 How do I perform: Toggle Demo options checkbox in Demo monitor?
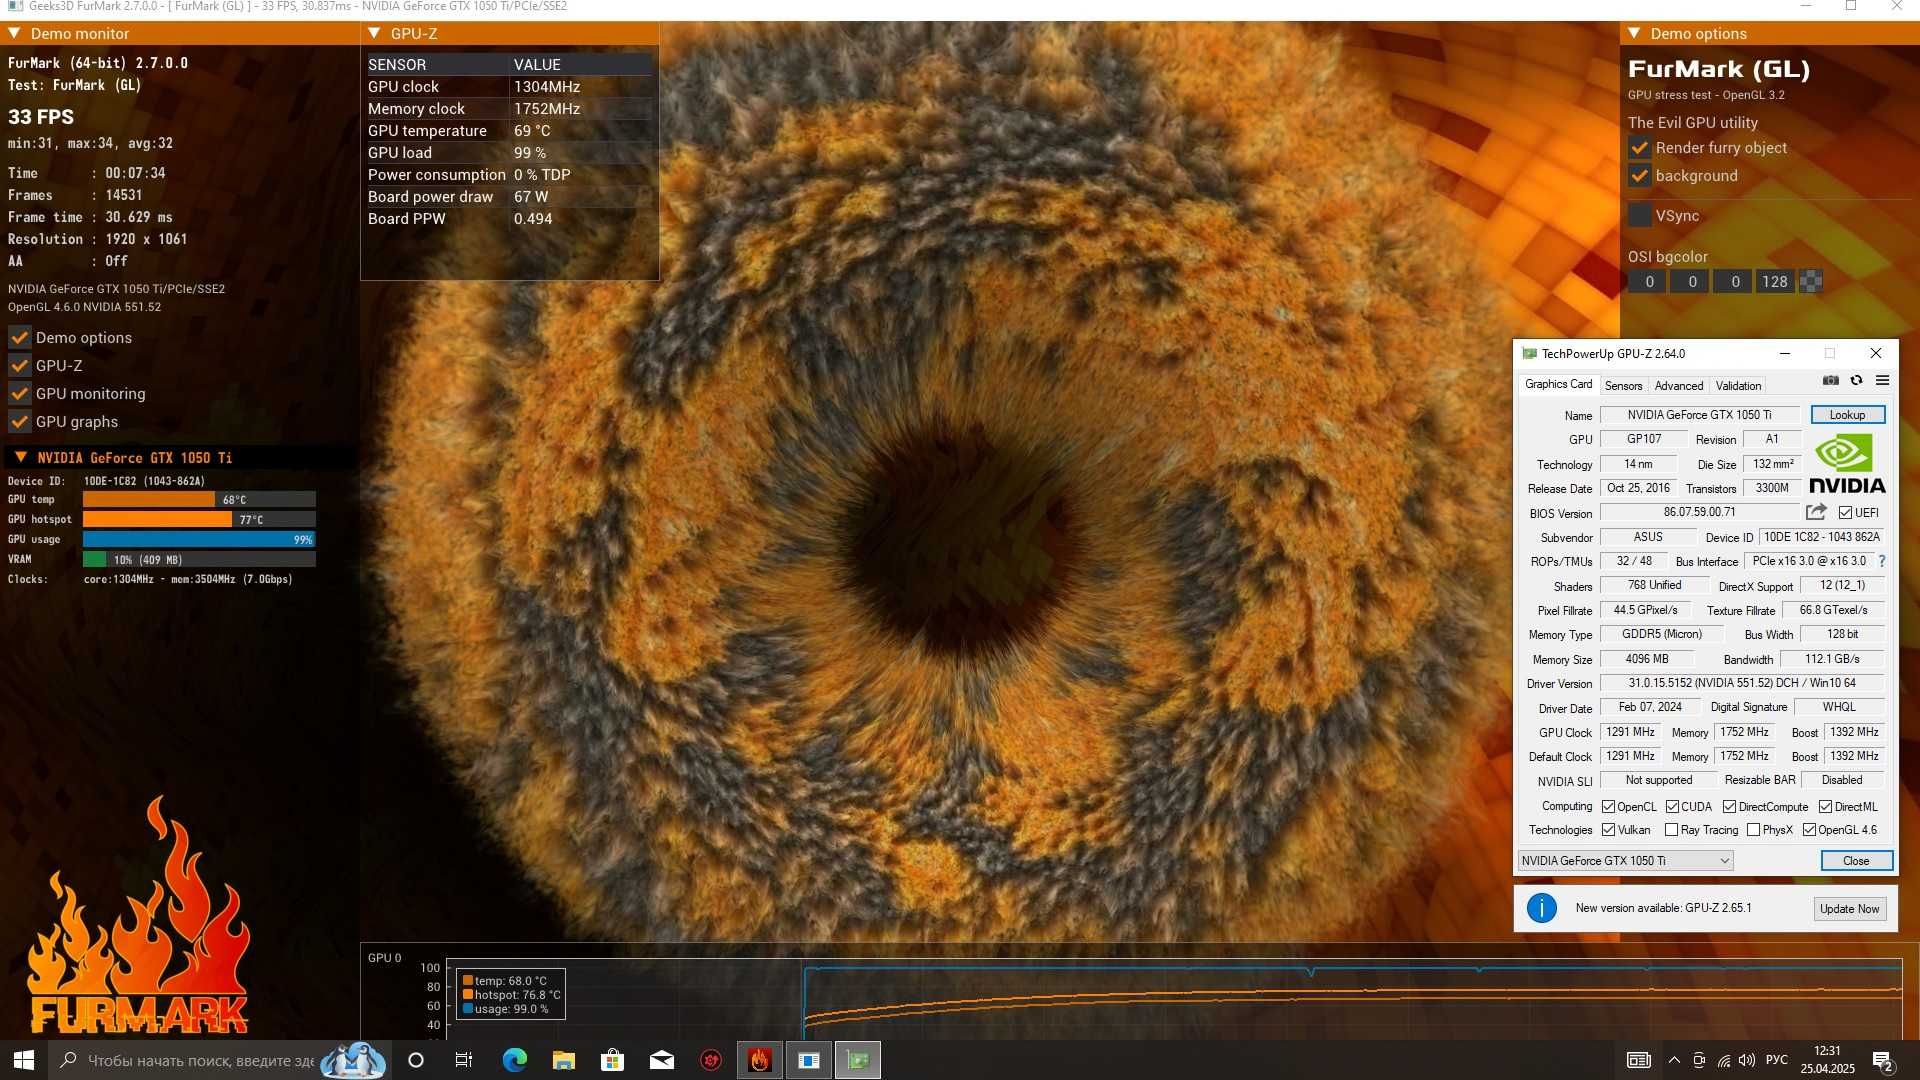tap(19, 337)
